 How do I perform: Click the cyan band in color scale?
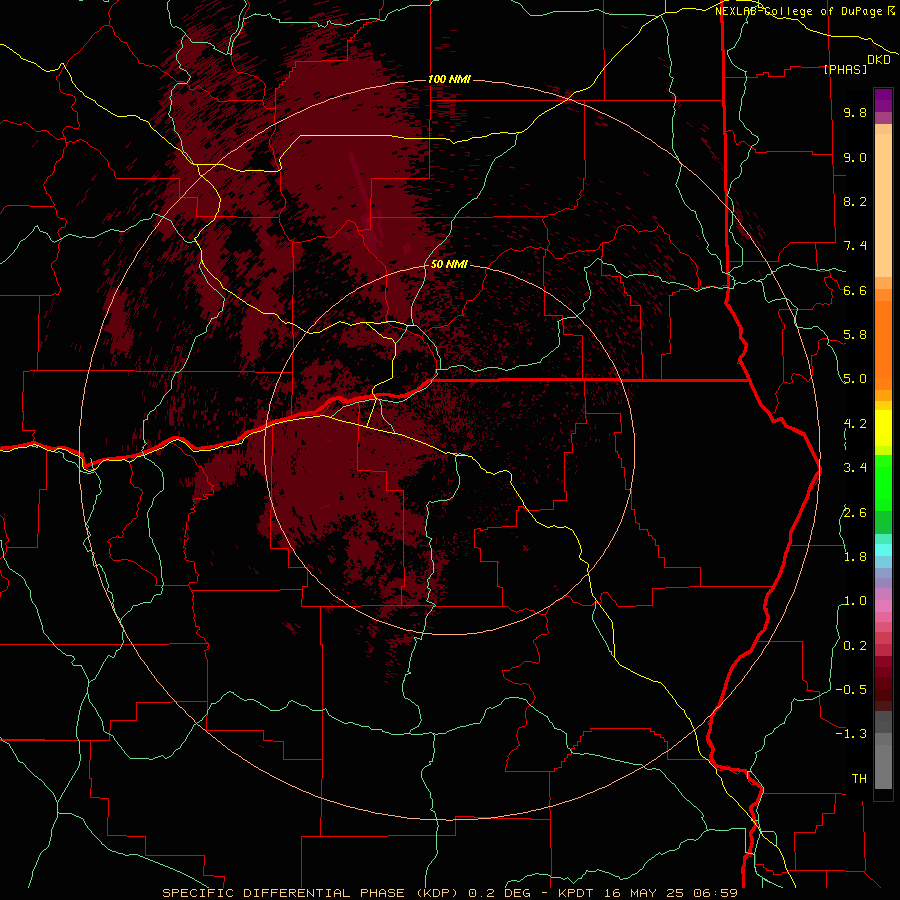[883, 549]
